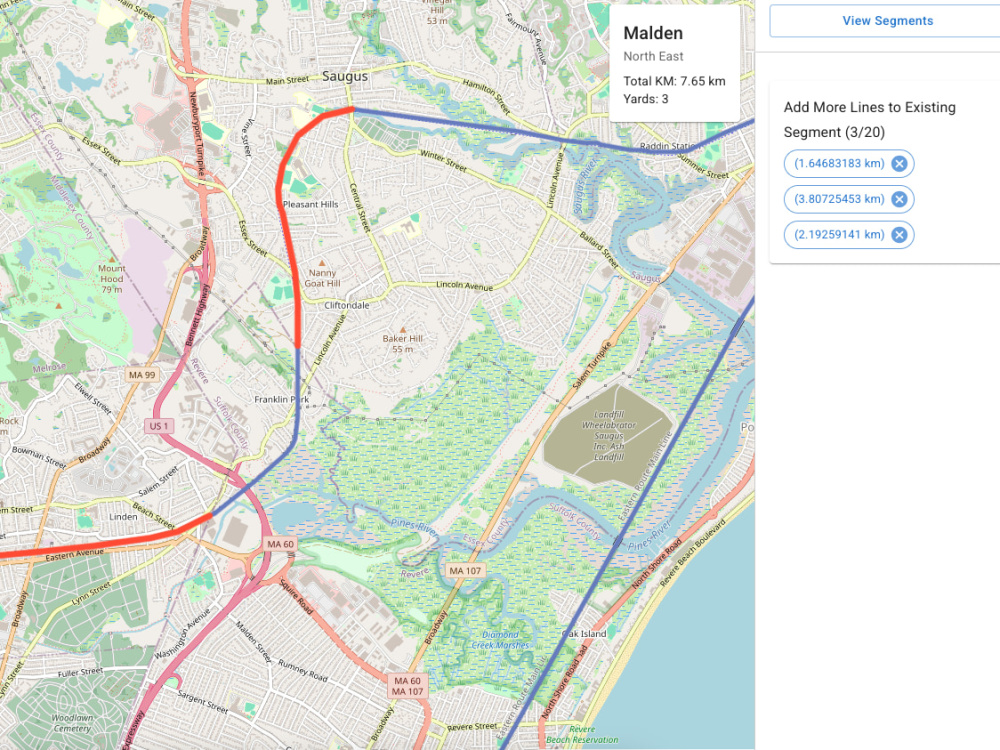This screenshot has height=750, width=1000.
Task: Click the Diamond Creek Marshes label
Action: (x=501, y=640)
